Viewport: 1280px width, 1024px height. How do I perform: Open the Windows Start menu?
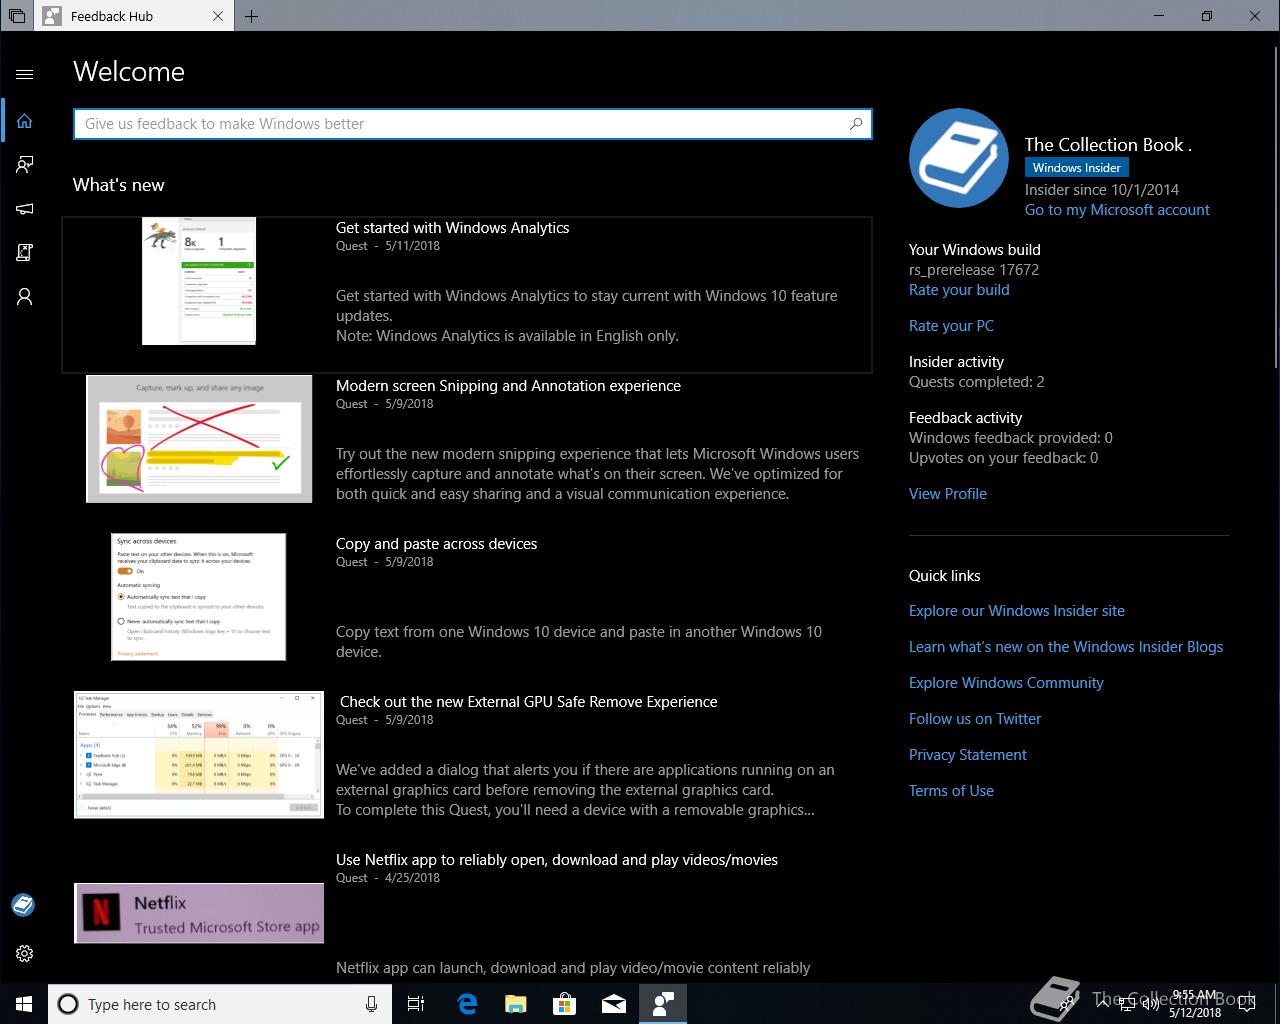tap(24, 1004)
